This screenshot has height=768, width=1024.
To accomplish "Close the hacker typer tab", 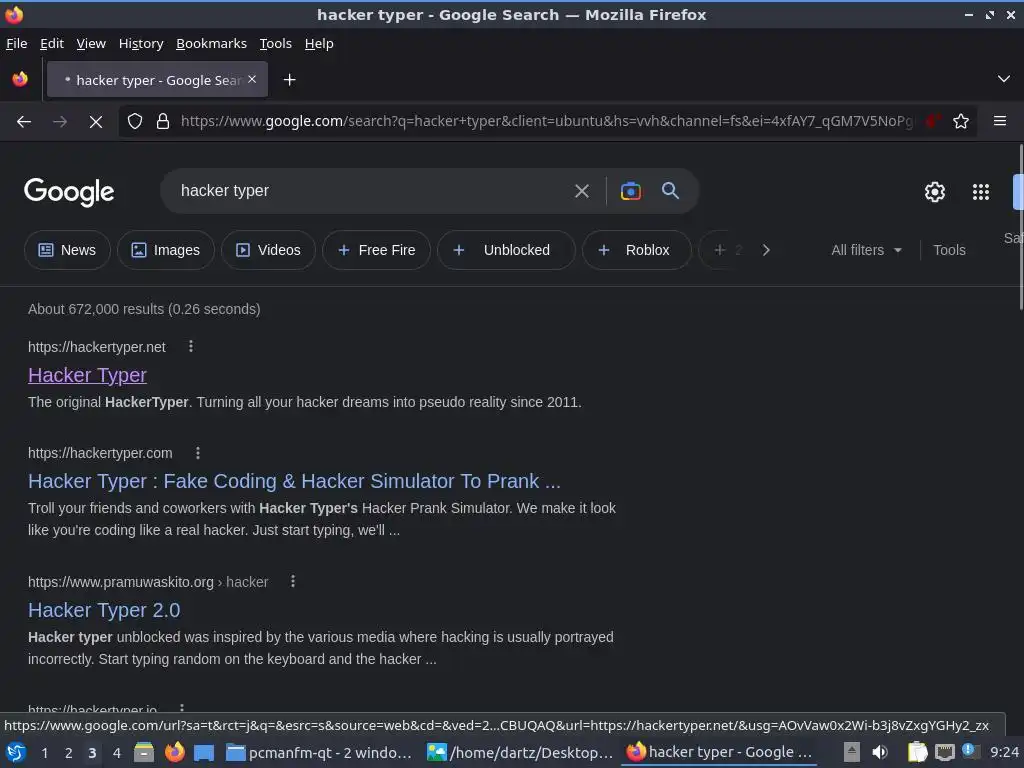I will click(x=252, y=79).
